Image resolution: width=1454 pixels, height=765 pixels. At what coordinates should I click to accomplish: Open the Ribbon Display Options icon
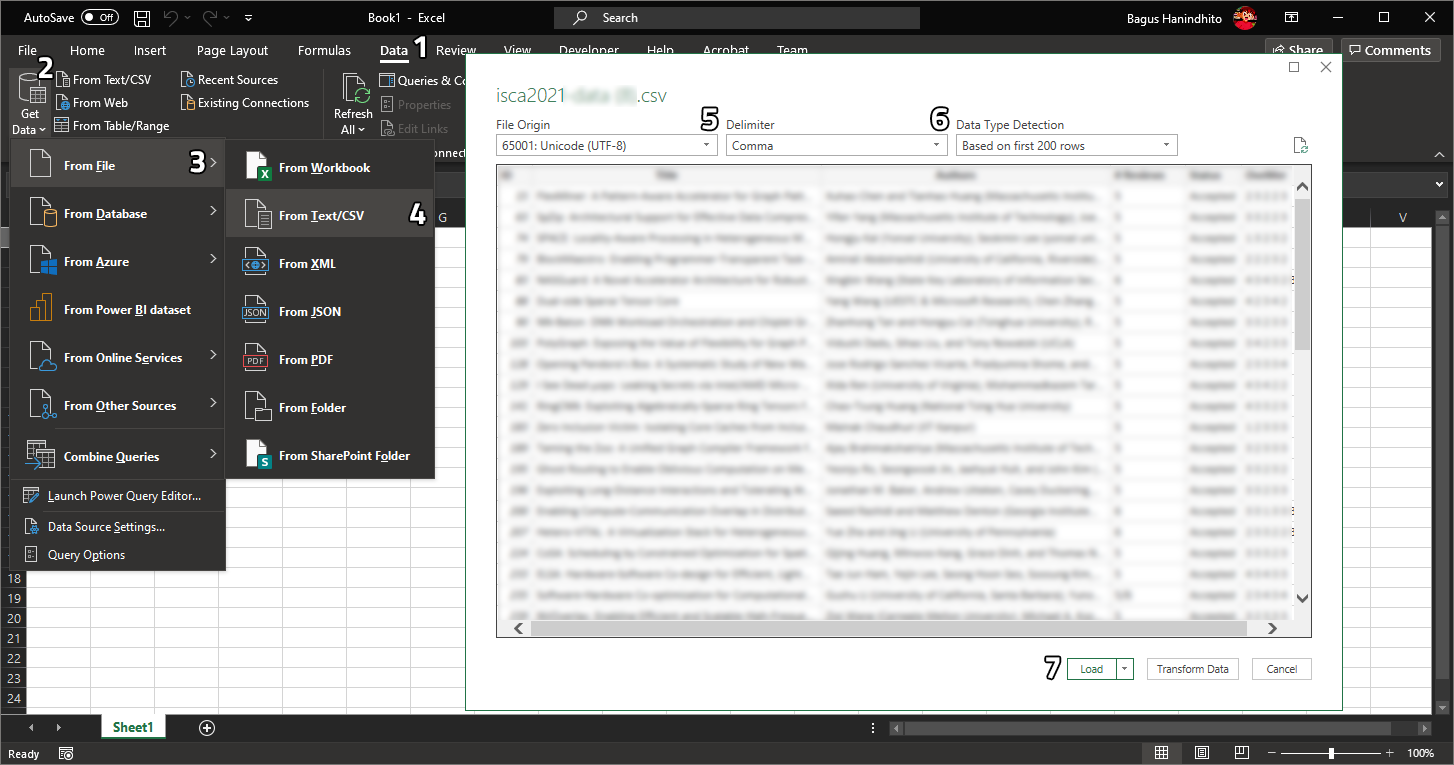(1292, 18)
